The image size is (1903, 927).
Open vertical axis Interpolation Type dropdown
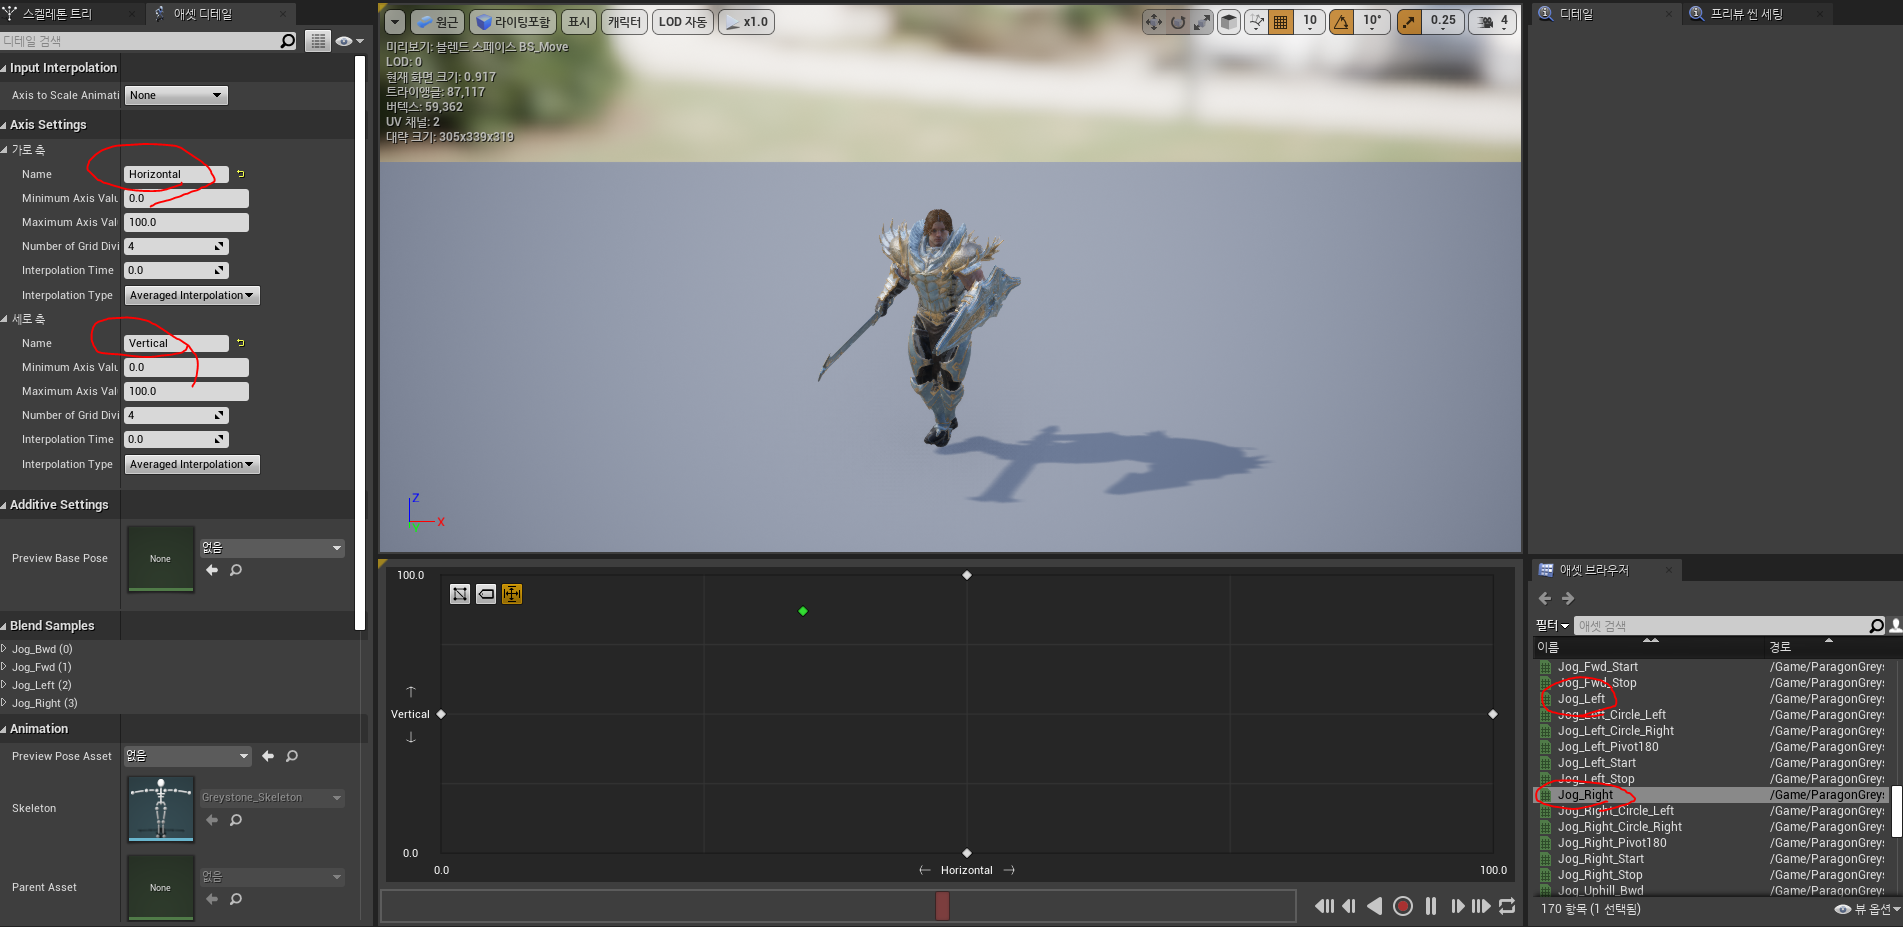click(x=192, y=464)
